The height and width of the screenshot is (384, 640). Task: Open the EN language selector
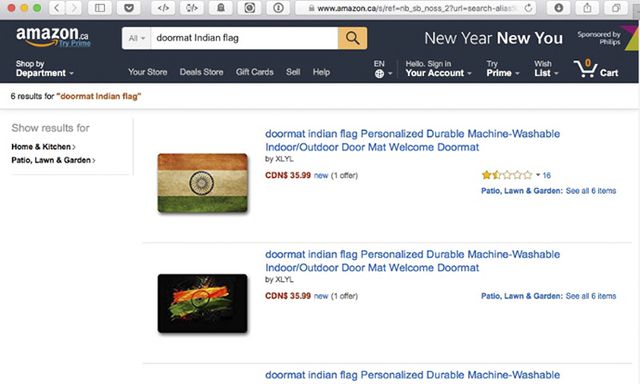(382, 69)
